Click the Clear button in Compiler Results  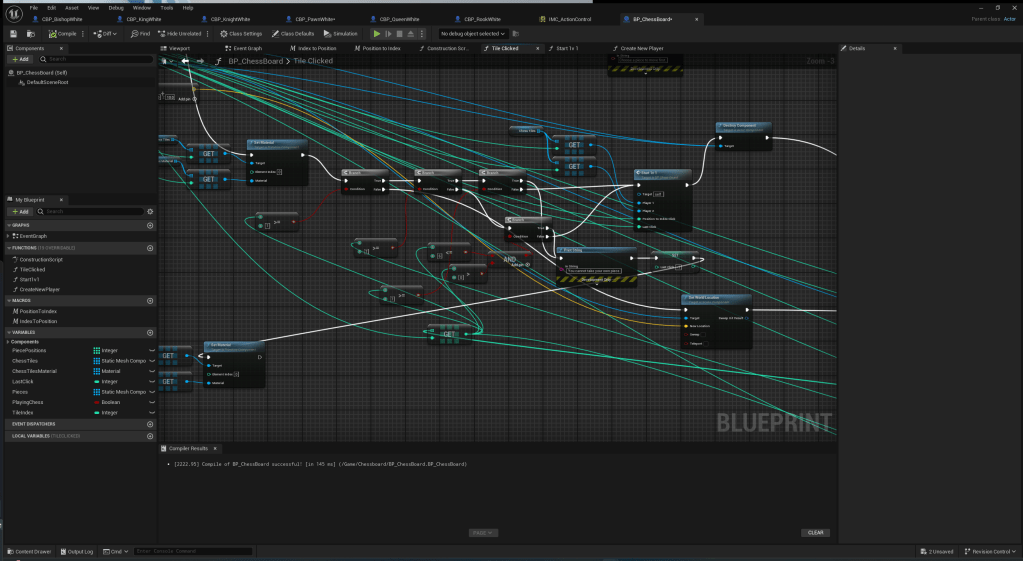(x=815, y=532)
